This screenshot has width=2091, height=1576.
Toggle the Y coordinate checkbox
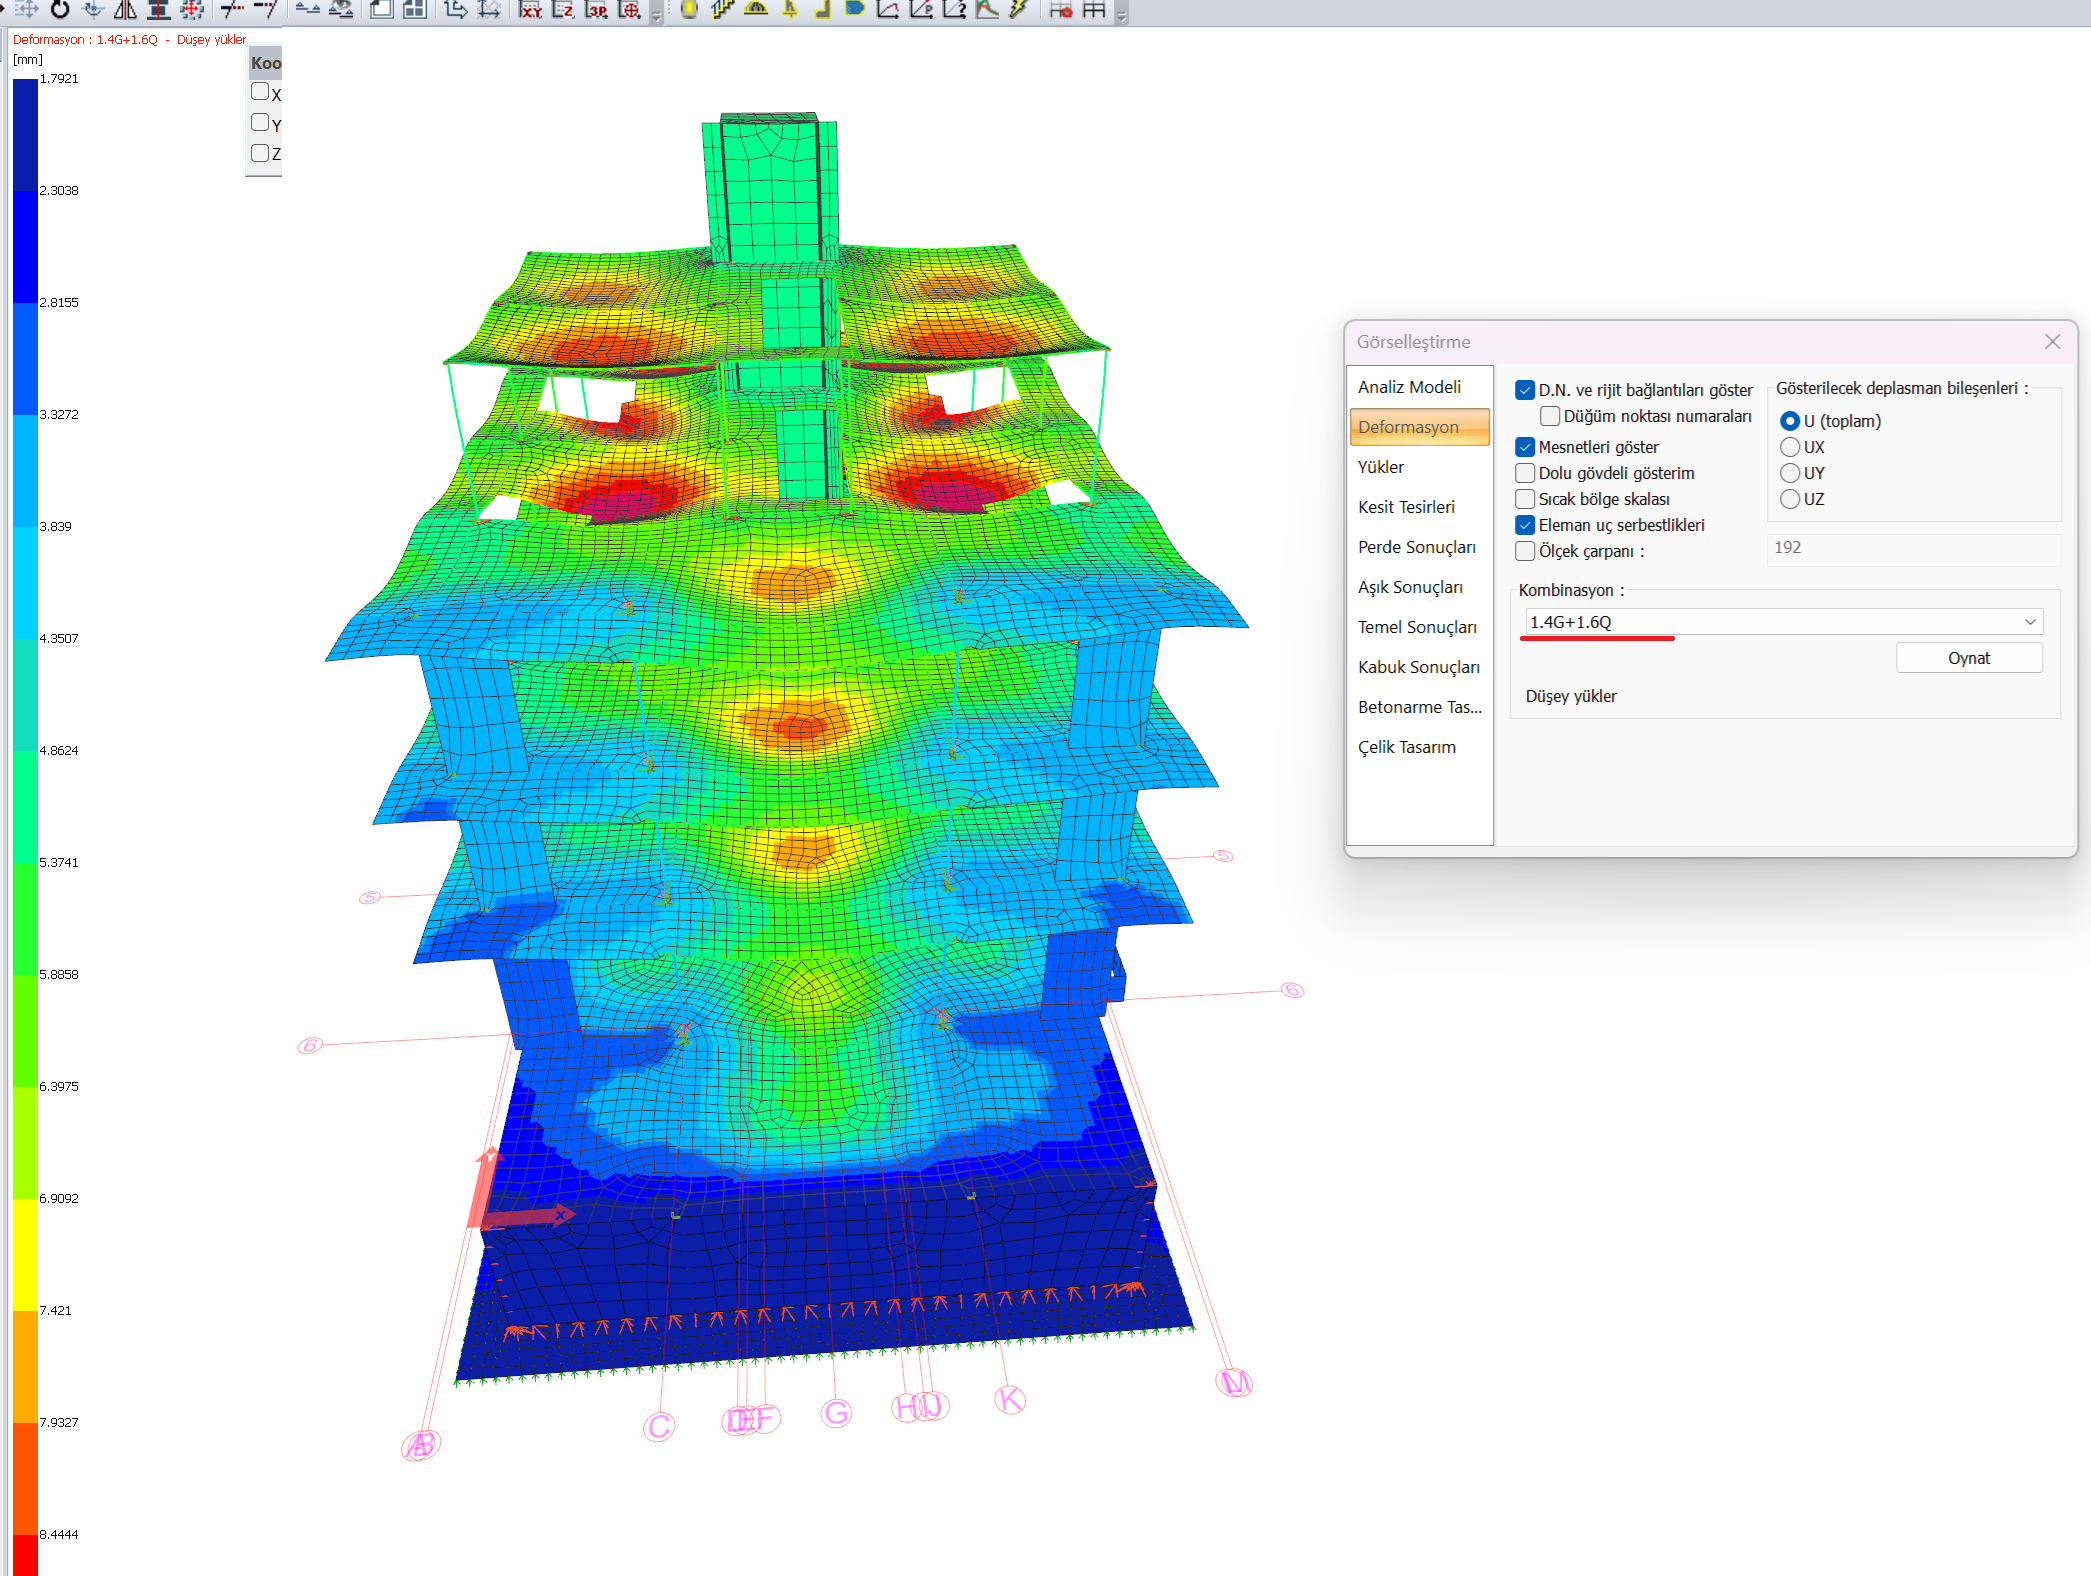tap(260, 122)
